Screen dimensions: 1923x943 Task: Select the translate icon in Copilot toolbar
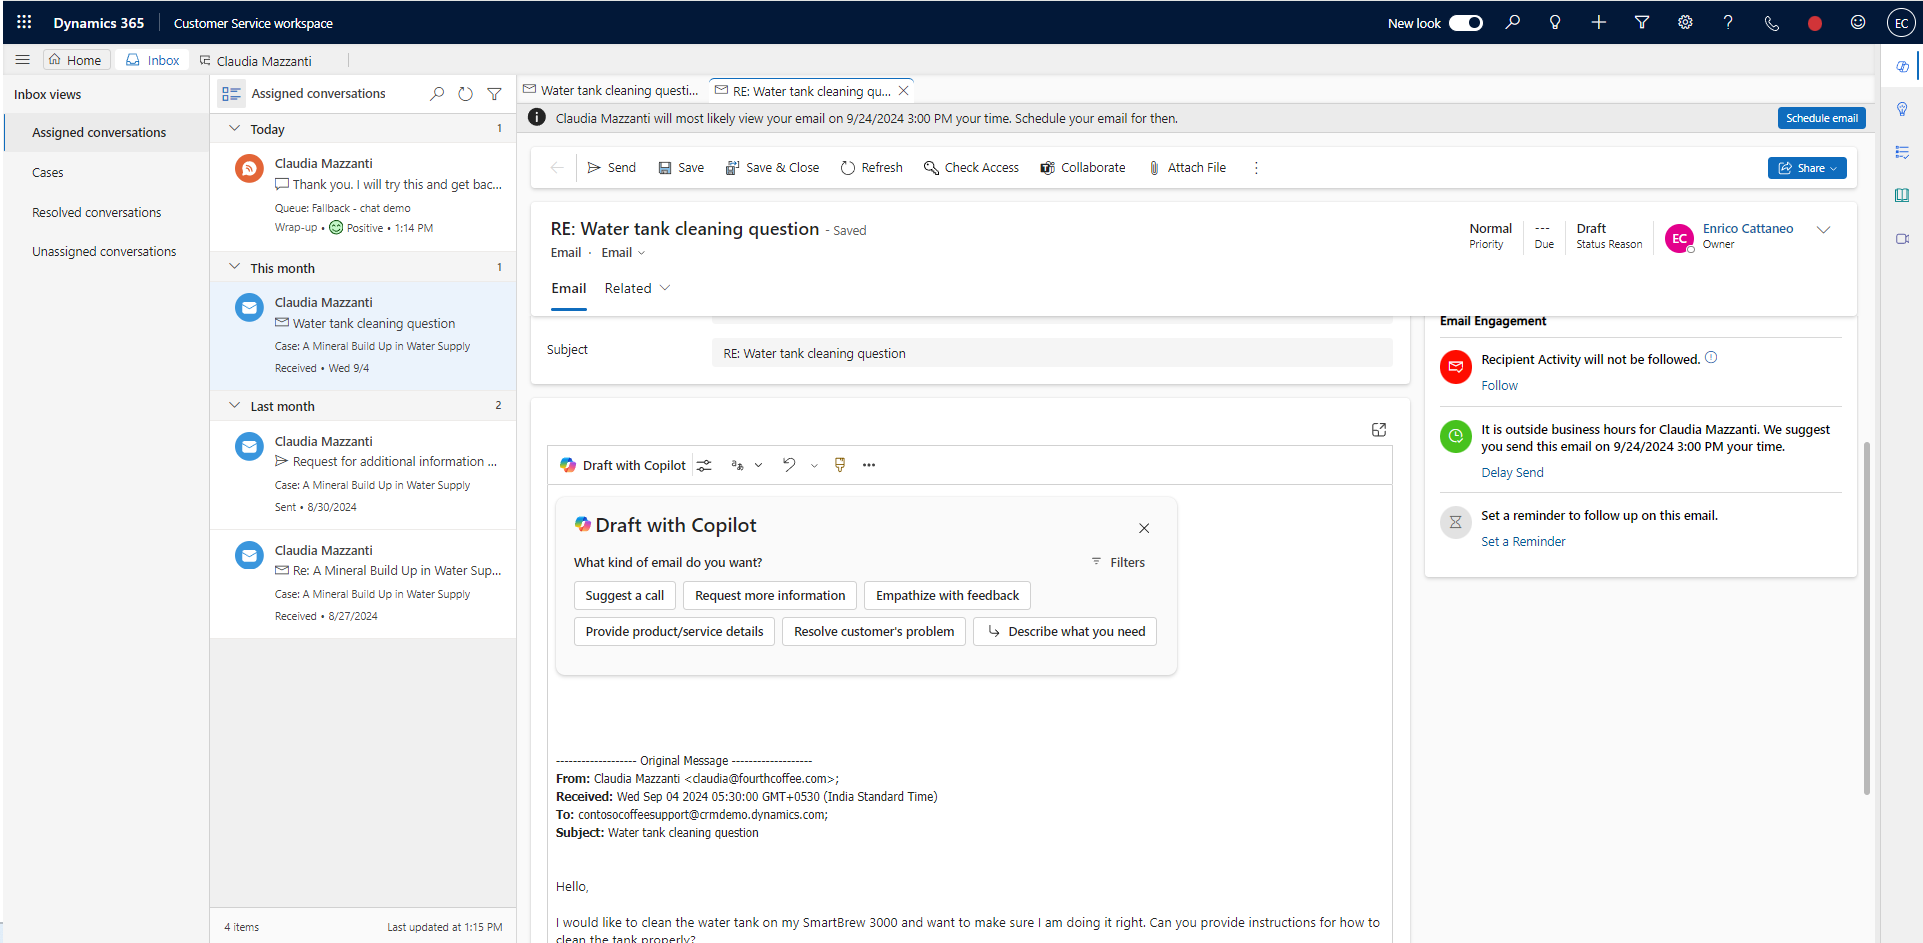point(737,465)
